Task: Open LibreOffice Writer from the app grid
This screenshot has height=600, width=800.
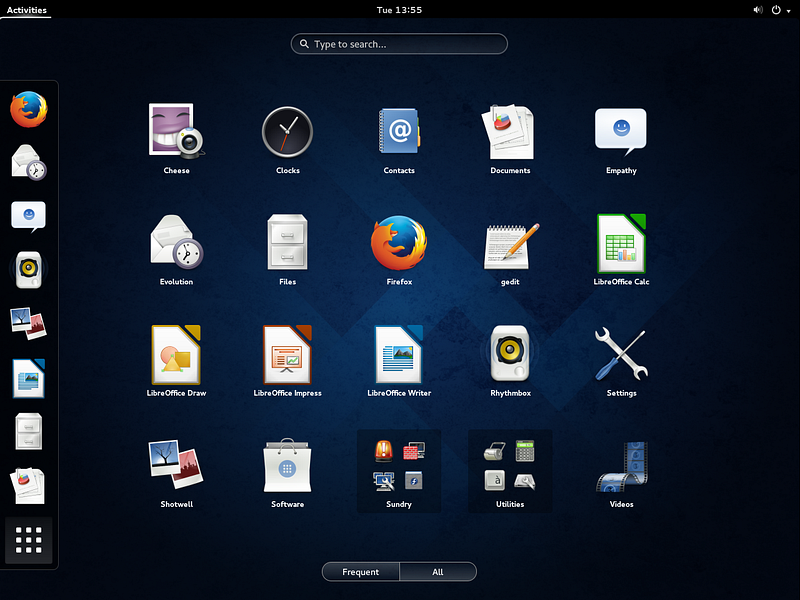Action: point(399,361)
